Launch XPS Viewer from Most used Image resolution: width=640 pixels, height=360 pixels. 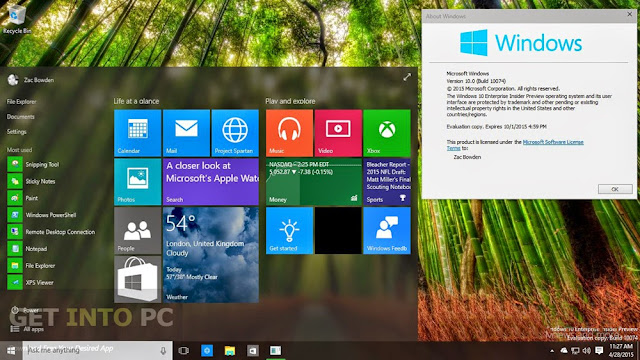31,282
